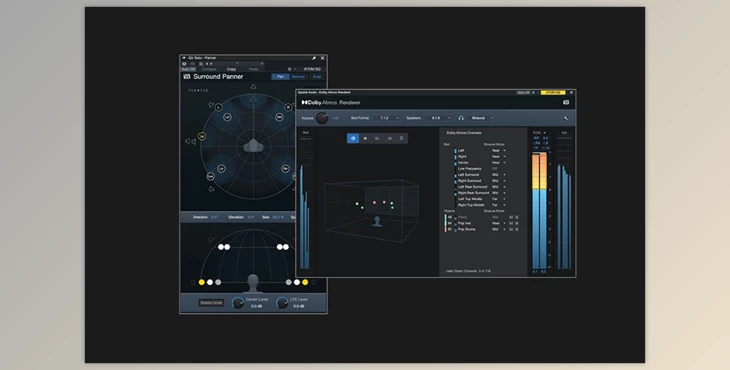
Task: Open the Surround Panner window menu triangle
Action: [184, 58]
